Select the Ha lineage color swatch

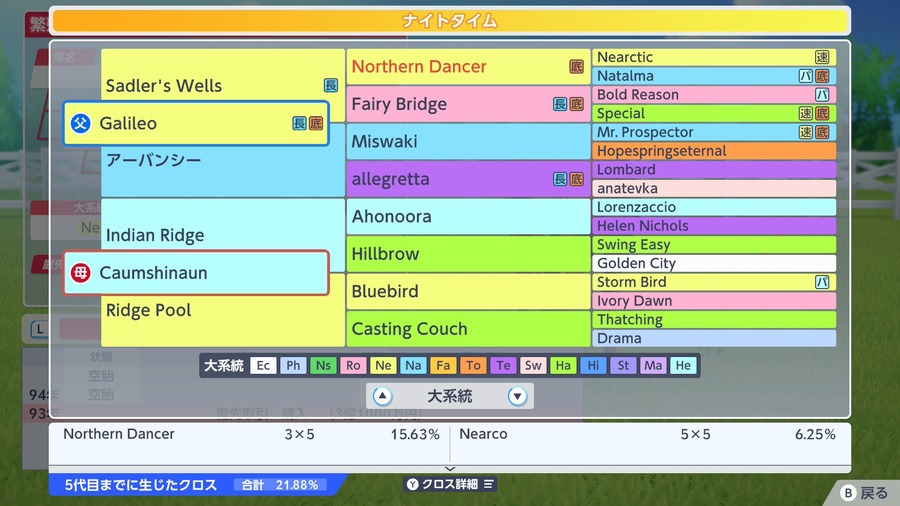[x=563, y=365]
